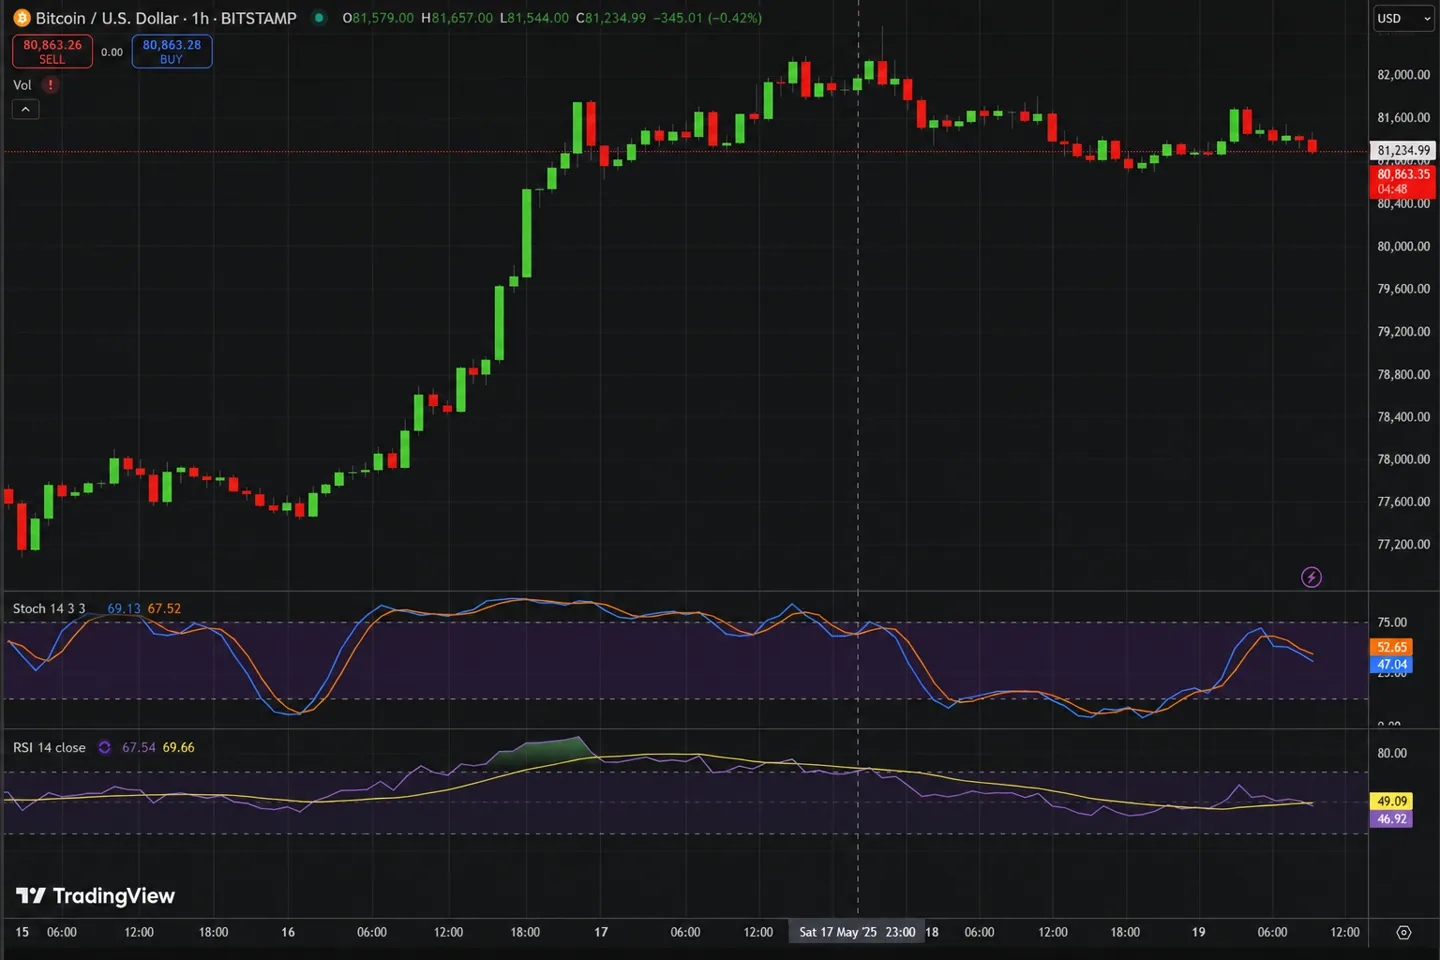Click the Sat 17 May '25 23:00 date label
This screenshot has width=1440, height=960.
[857, 932]
